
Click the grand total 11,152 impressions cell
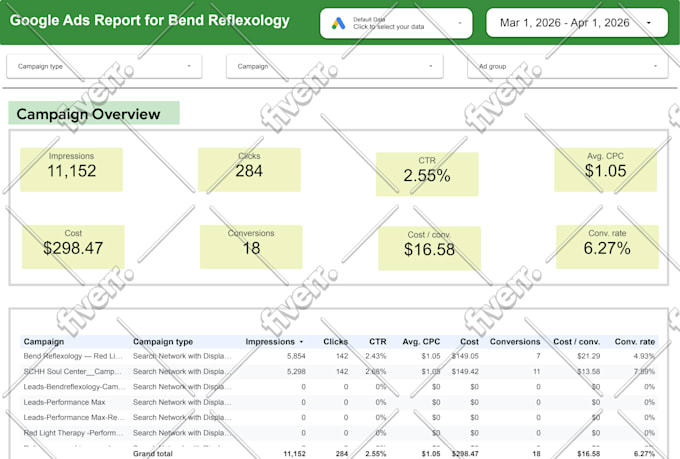[294, 453]
